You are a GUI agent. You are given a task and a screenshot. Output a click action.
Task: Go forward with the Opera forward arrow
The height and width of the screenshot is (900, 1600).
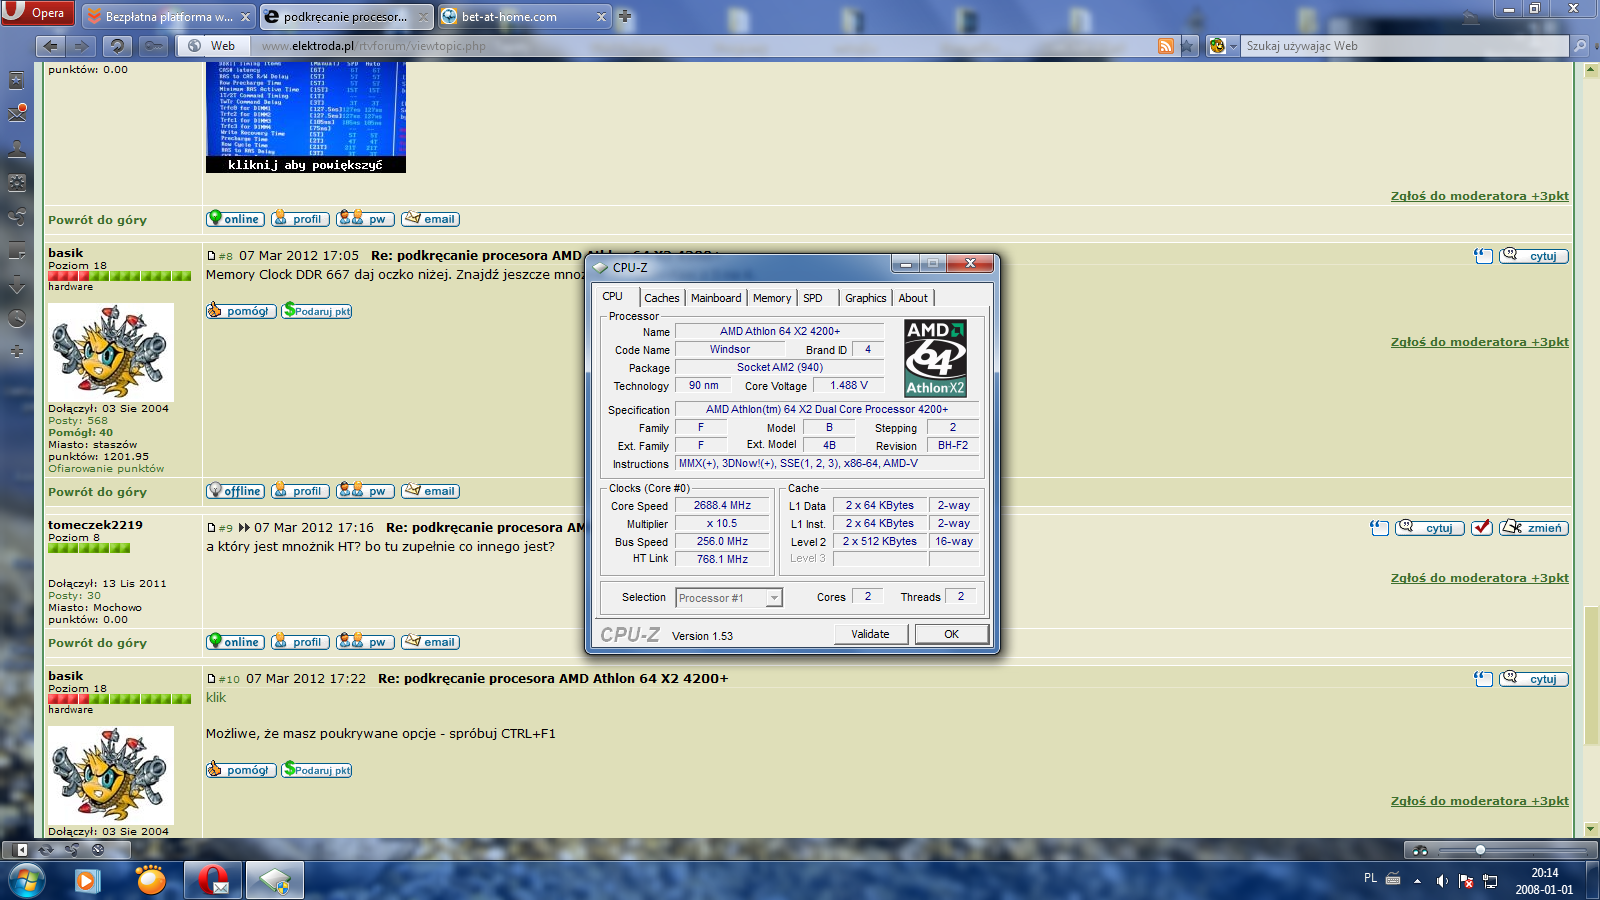82,46
